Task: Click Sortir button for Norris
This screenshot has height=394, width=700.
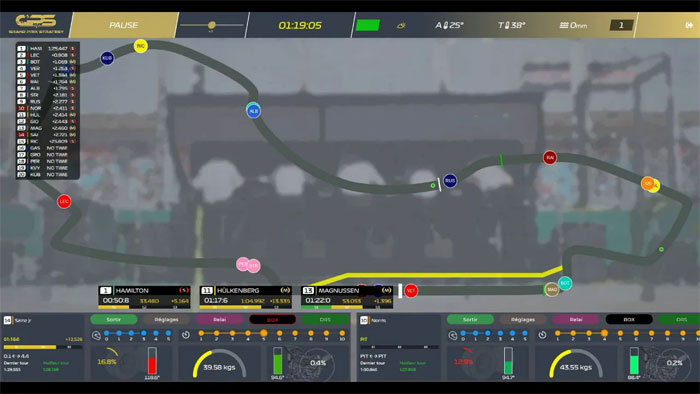Action: pyautogui.click(x=470, y=319)
